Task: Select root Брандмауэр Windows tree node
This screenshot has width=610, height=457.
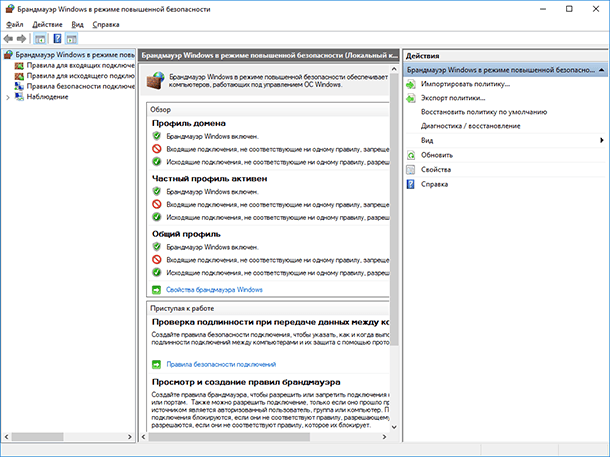Action: click(75, 55)
